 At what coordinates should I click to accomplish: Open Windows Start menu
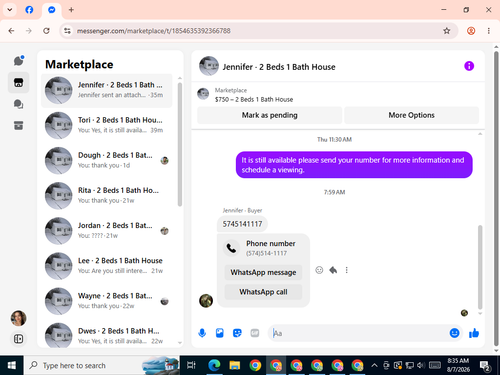click(x=12, y=365)
